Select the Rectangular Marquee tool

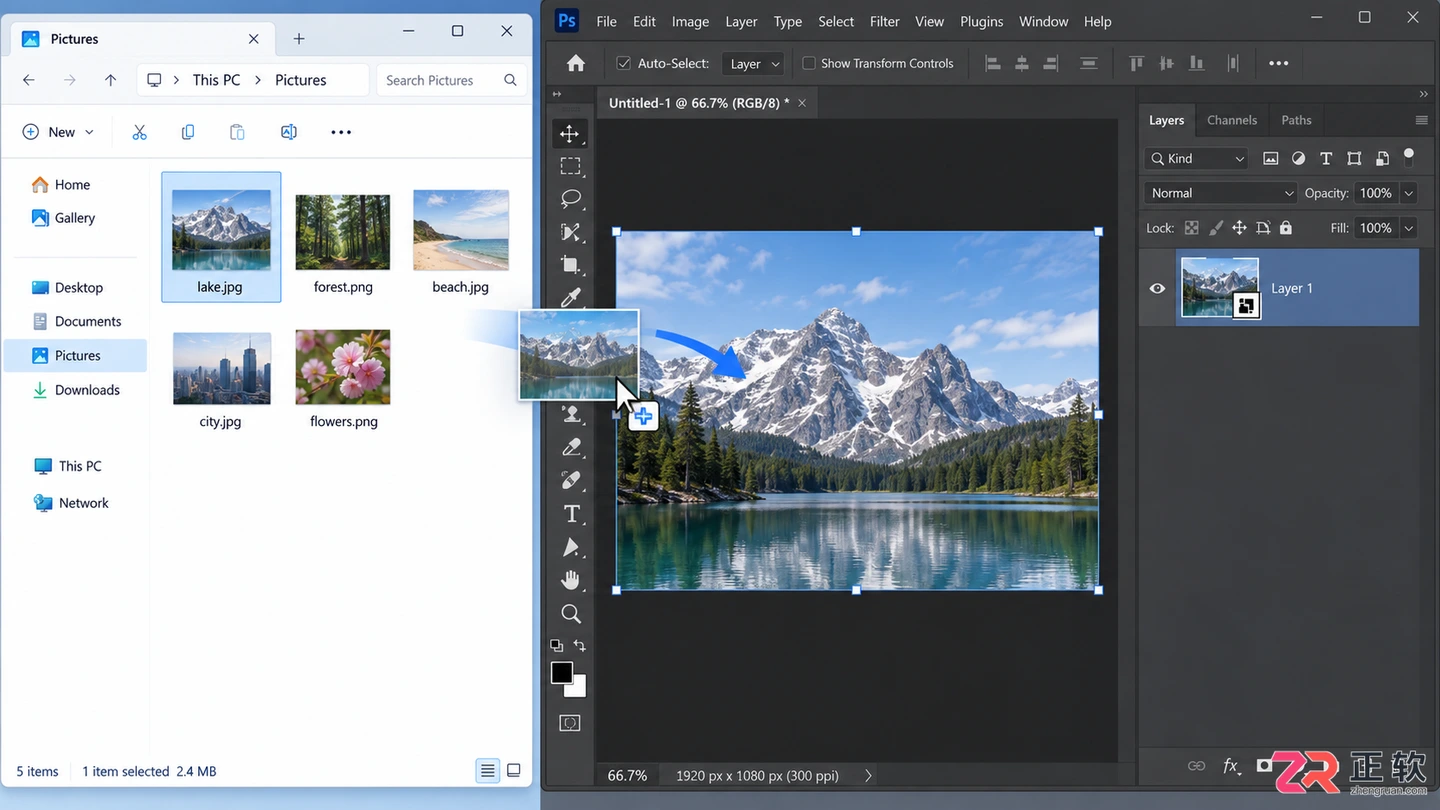tap(570, 166)
